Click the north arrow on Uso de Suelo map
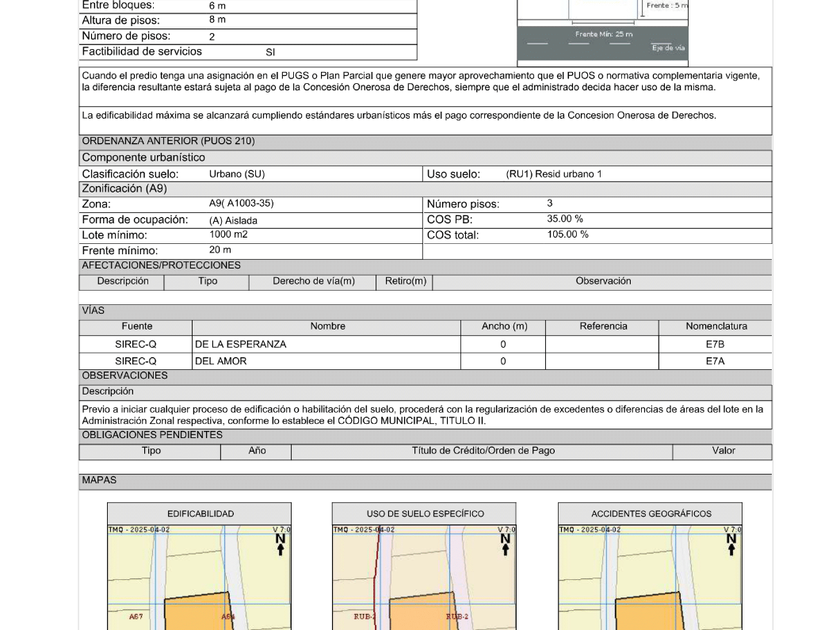 pos(505,543)
